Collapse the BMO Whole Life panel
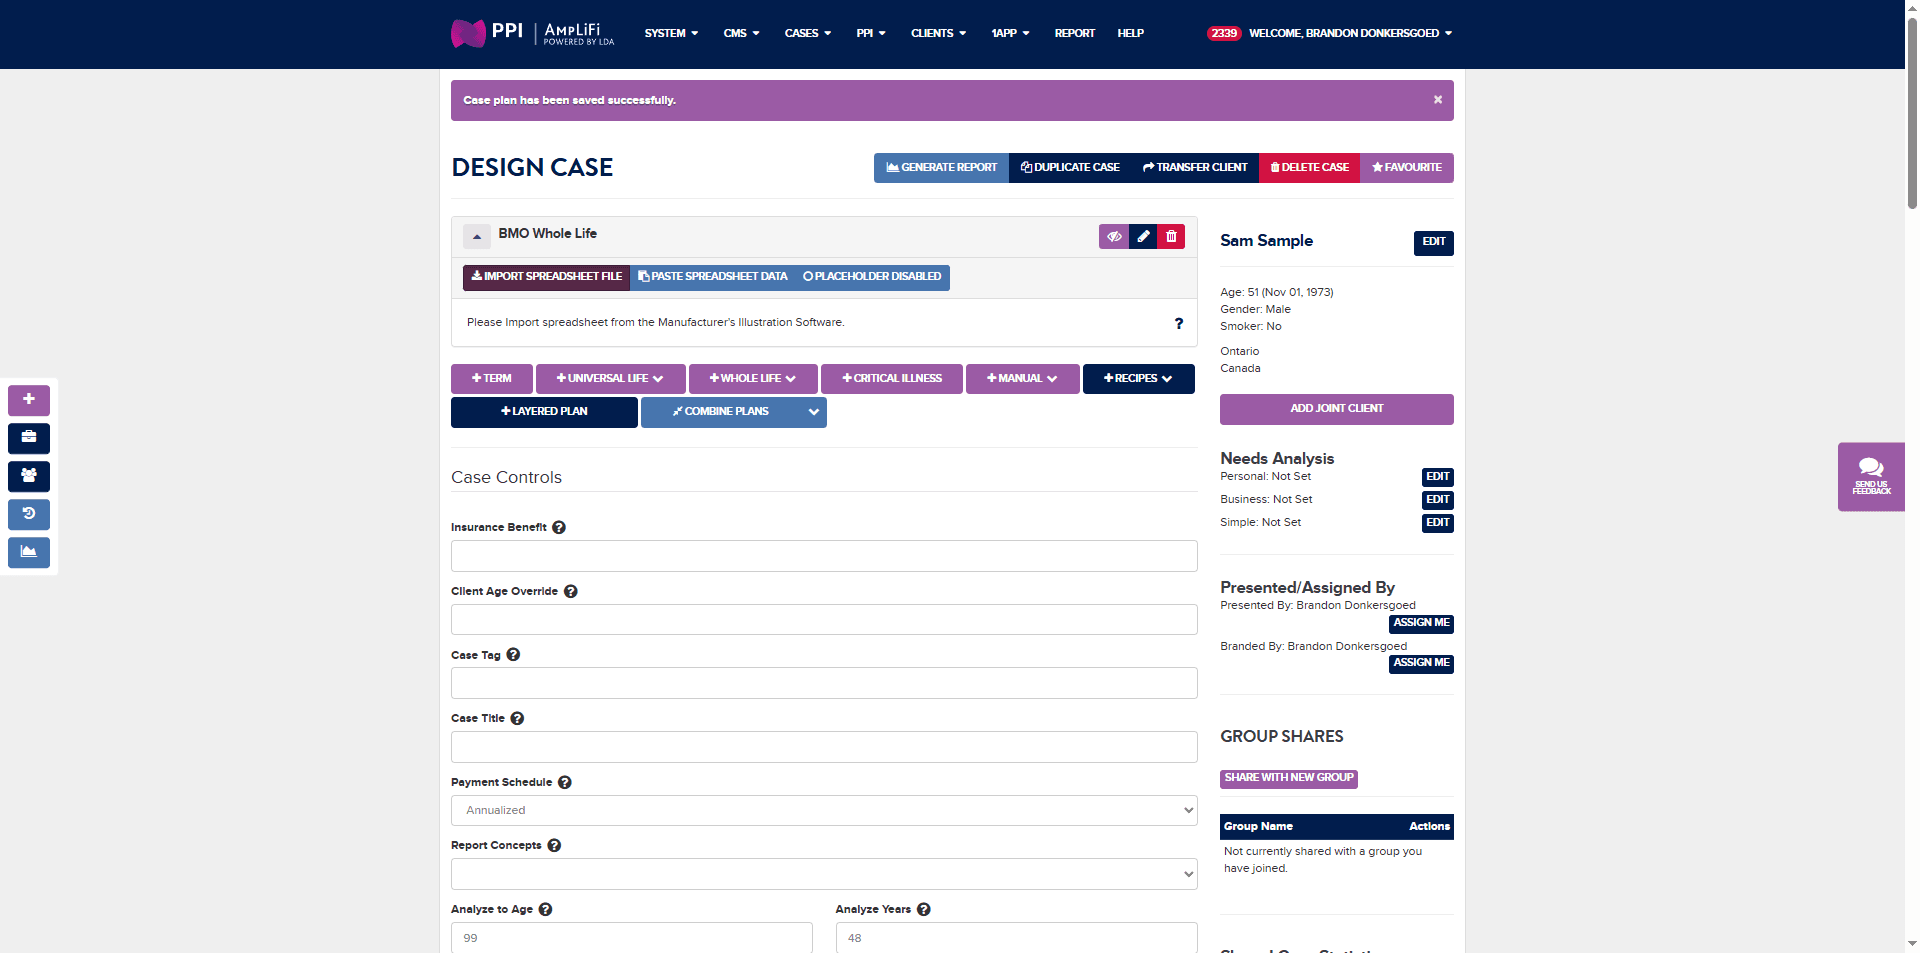The height and width of the screenshot is (953, 1920). coord(477,237)
